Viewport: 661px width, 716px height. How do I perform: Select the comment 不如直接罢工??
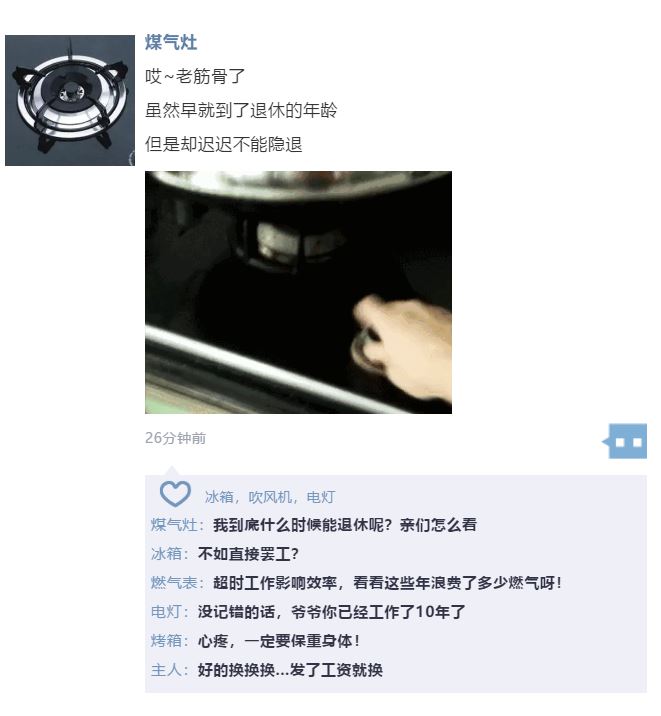248,554
